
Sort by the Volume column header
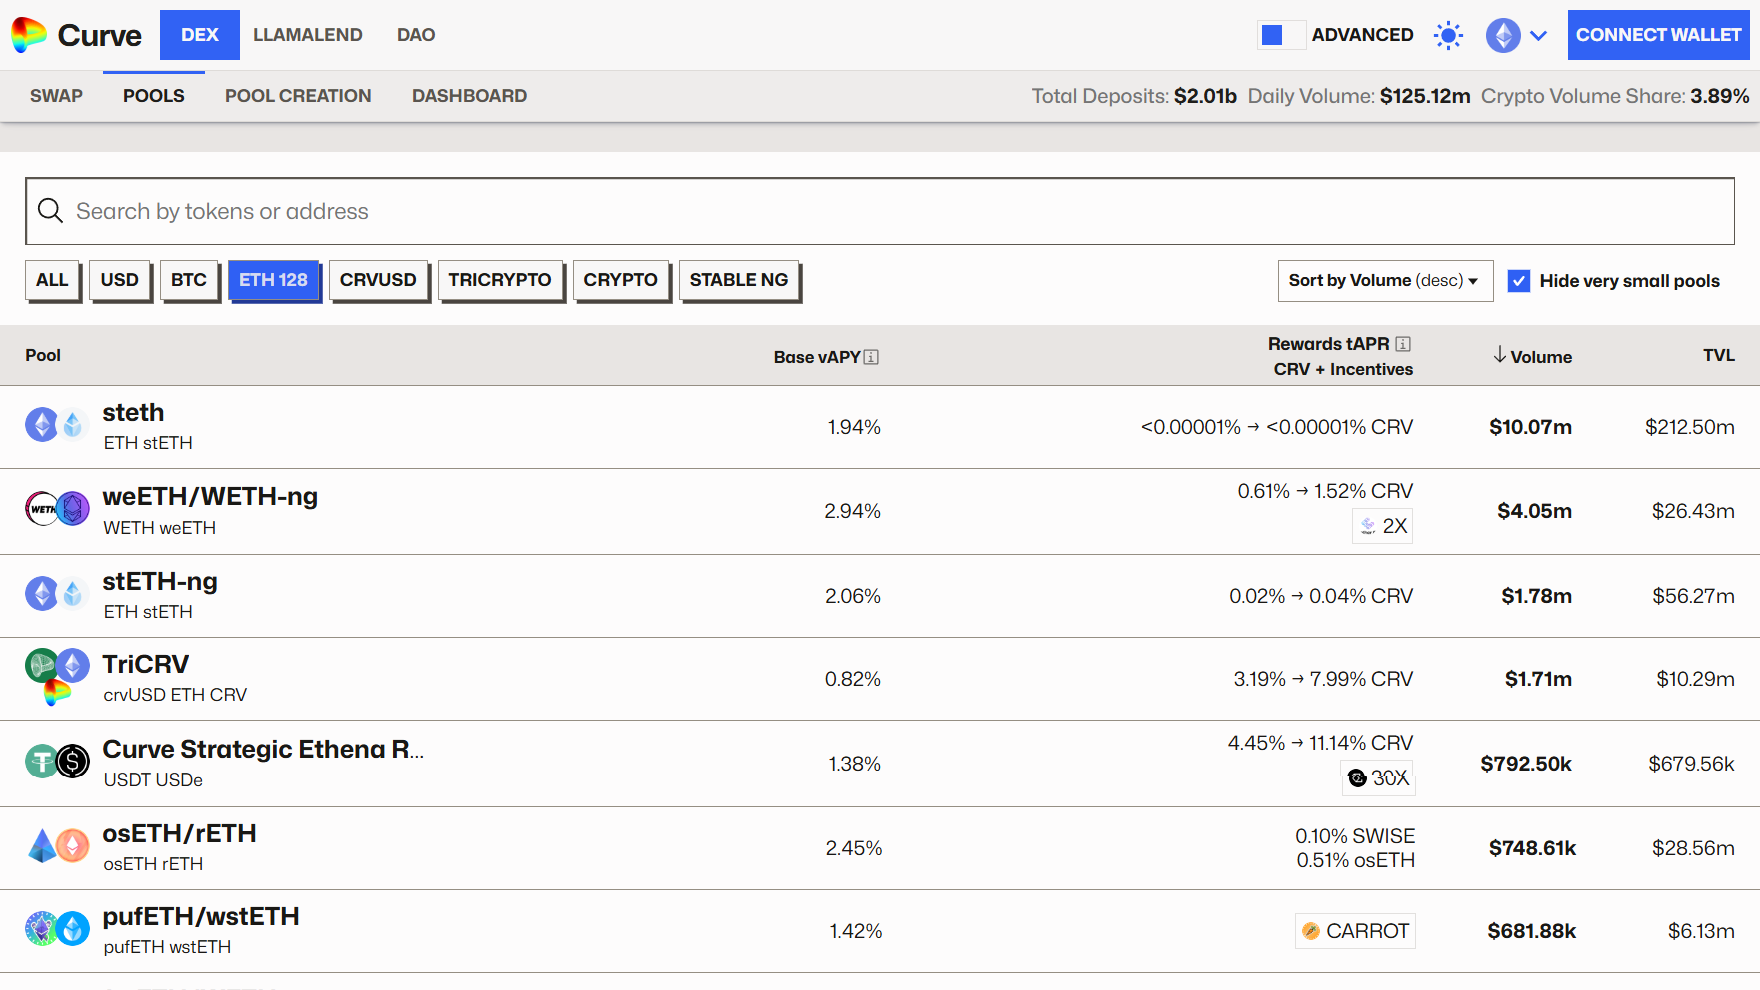pos(1541,357)
